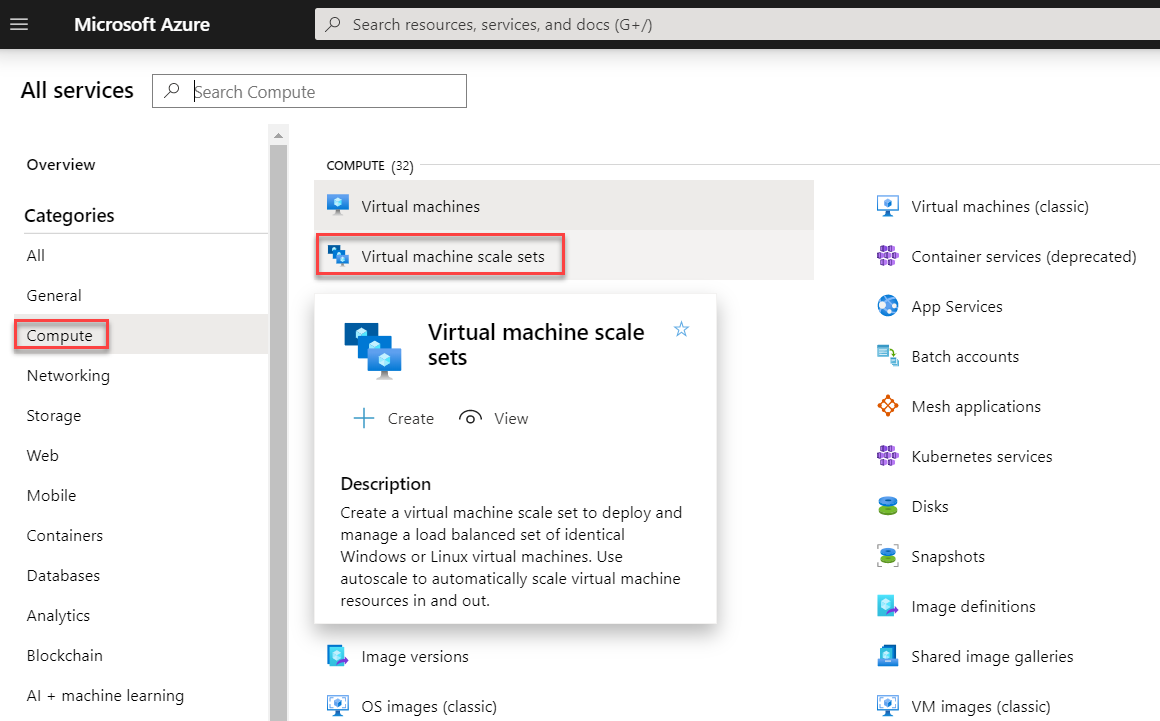Click the Snapshots icon
This screenshot has width=1160, height=721.
(x=888, y=556)
